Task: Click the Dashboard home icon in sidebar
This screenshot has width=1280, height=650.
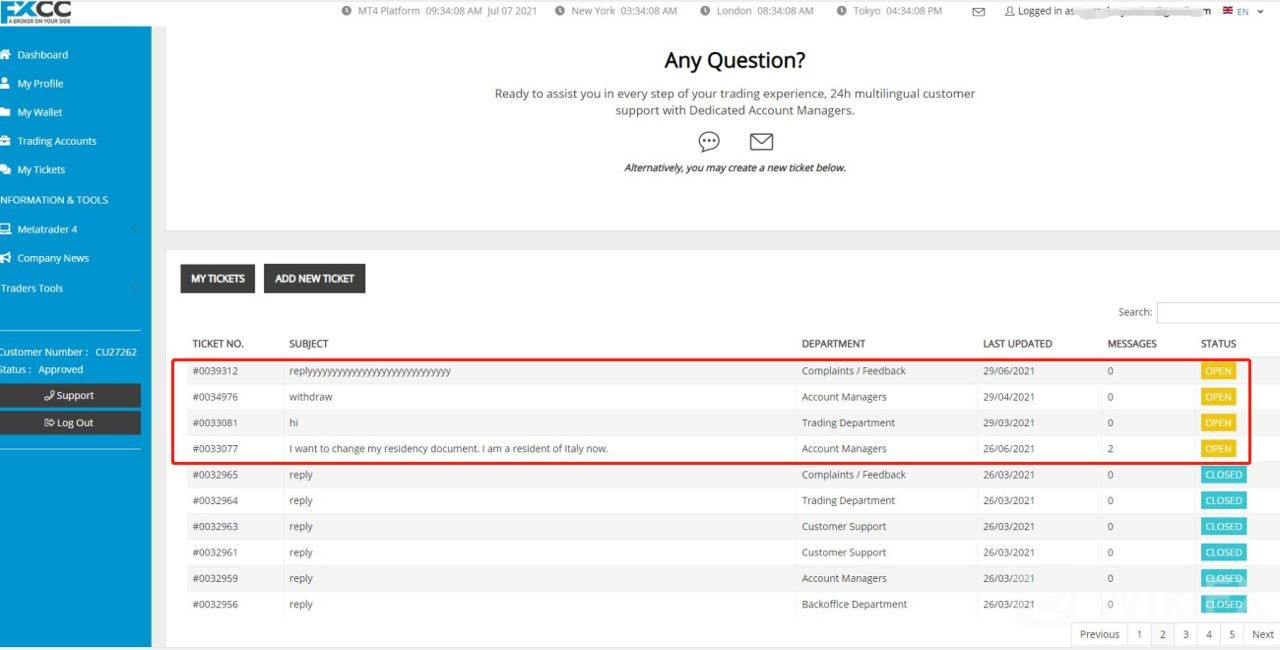Action: [x=5, y=55]
